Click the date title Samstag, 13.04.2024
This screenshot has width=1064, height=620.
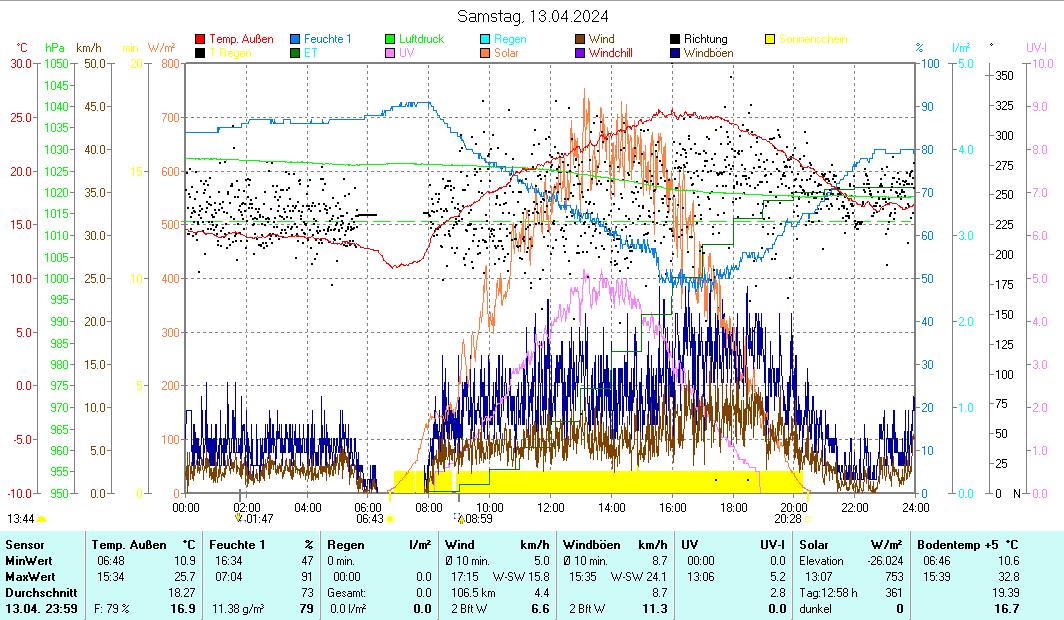(532, 16)
